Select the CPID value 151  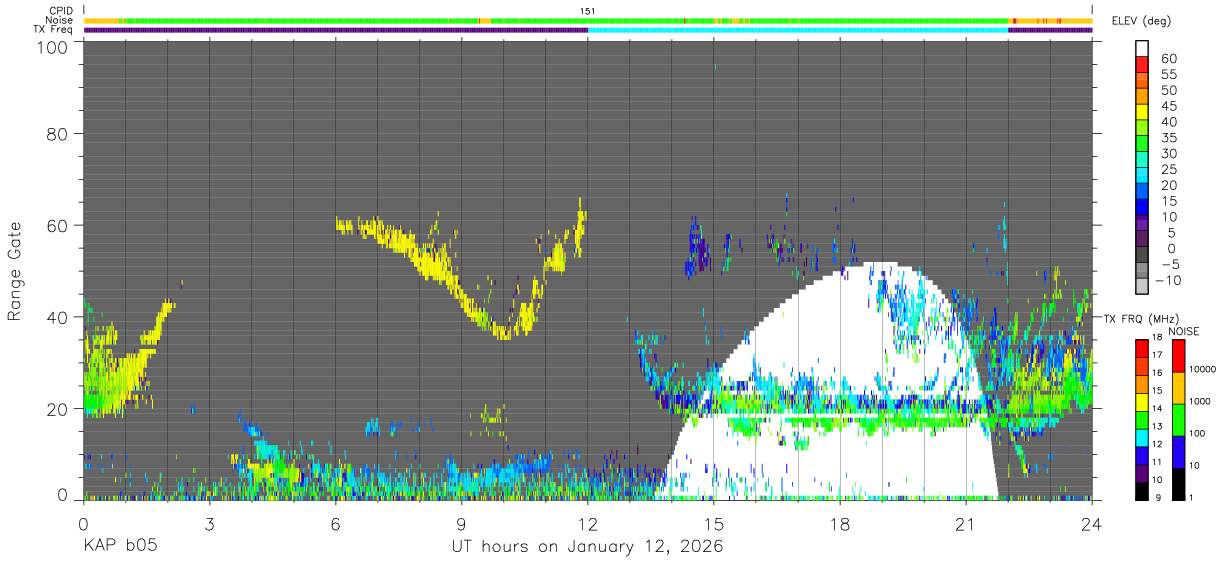(x=587, y=10)
